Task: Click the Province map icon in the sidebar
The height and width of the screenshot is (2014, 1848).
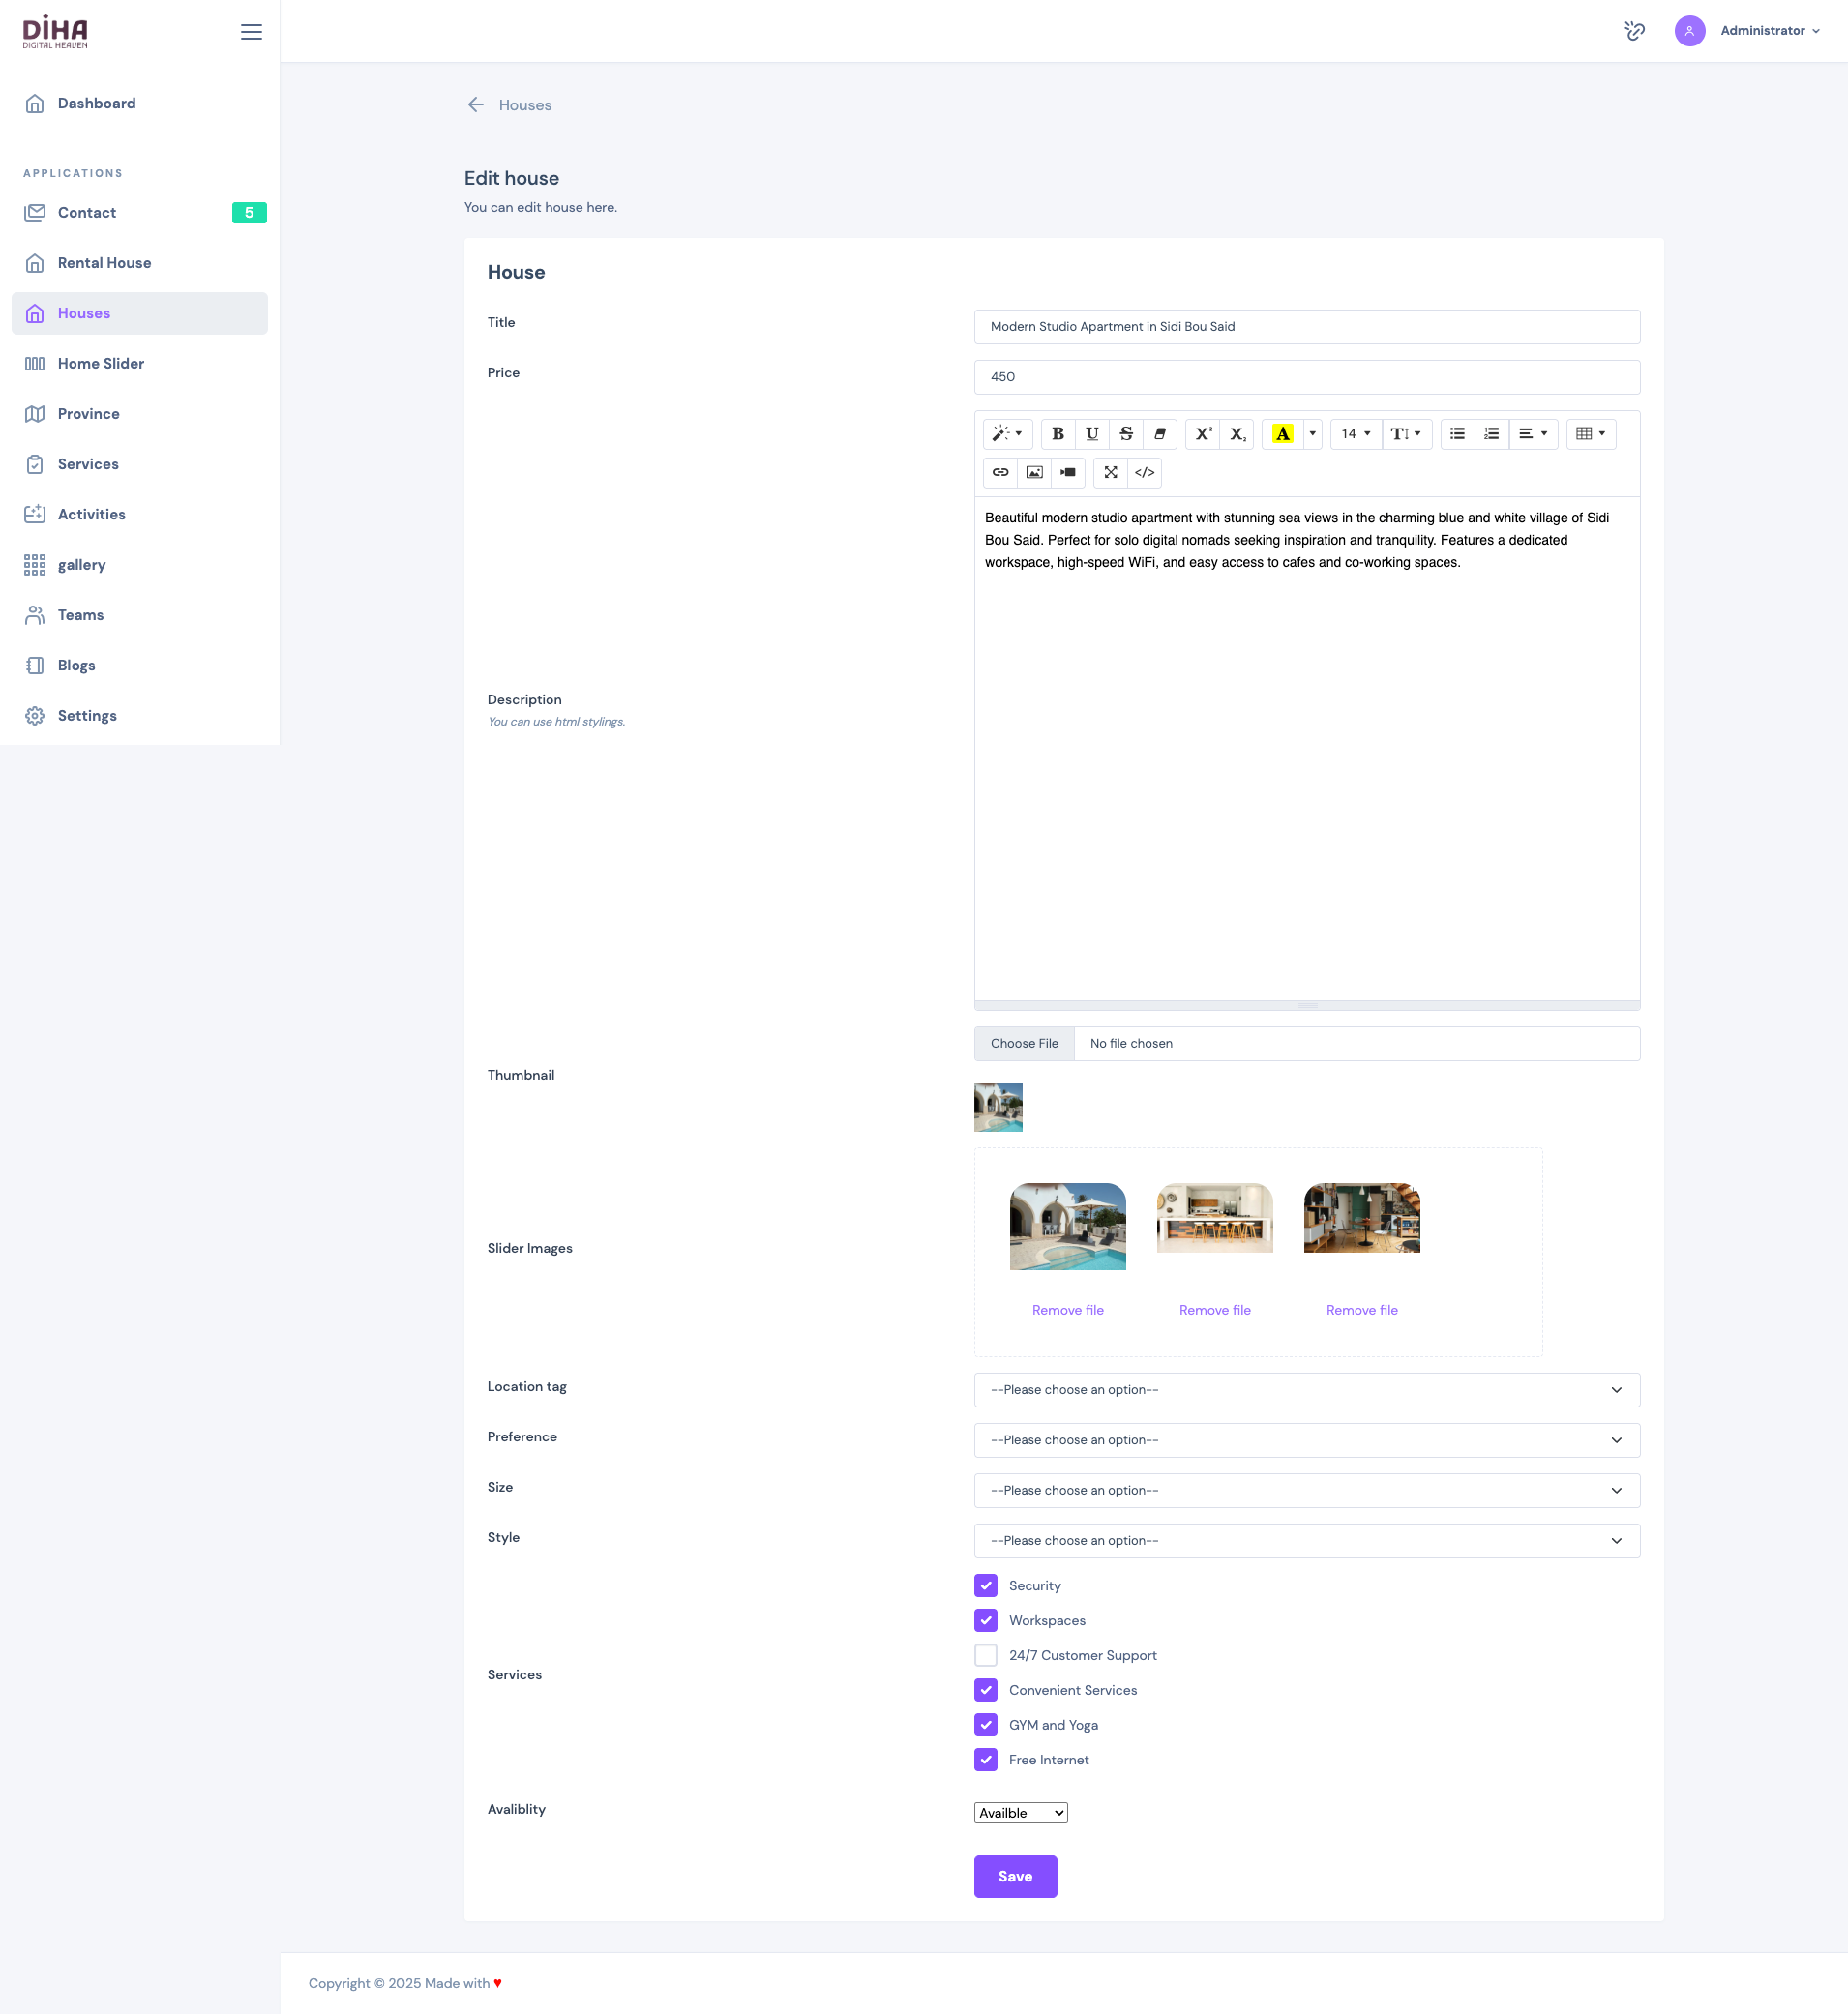Action: click(35, 414)
